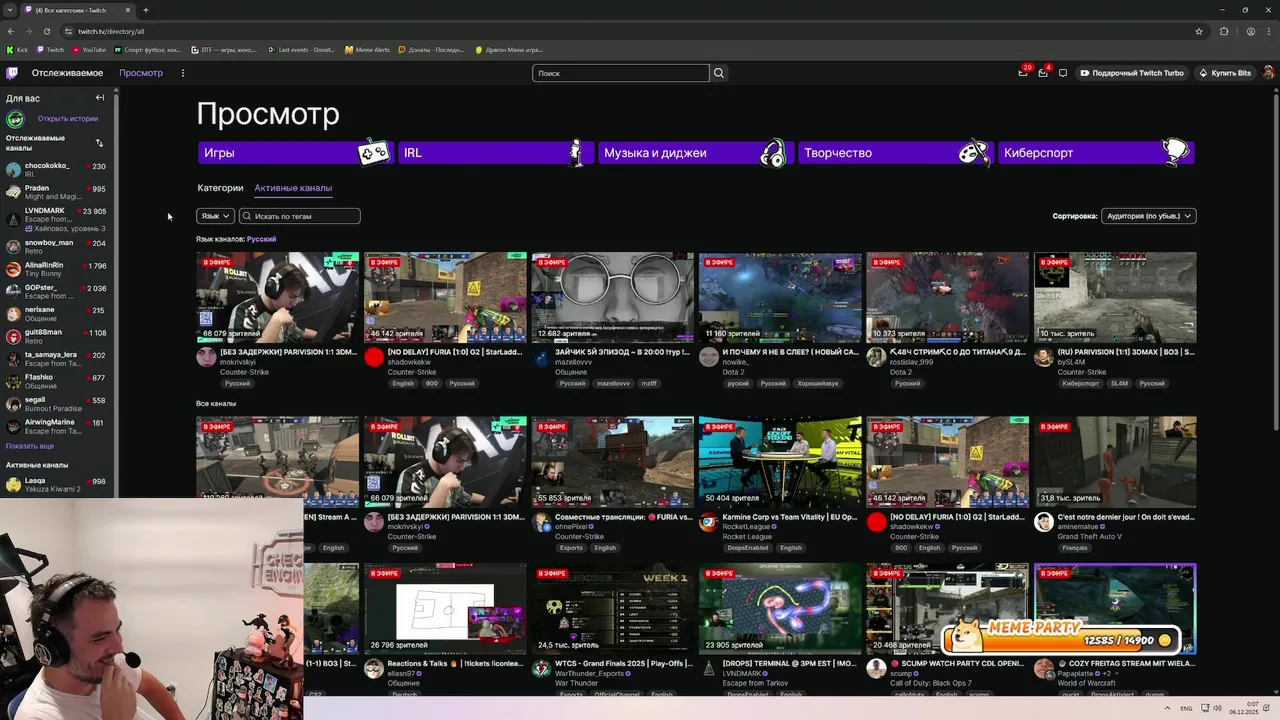The height and width of the screenshot is (720, 1280).
Task: Open the notifications inbox with 4 badge
Action: click(1043, 73)
